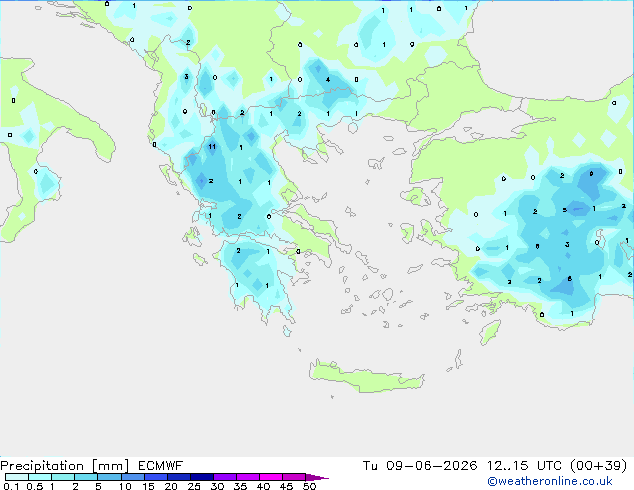This screenshot has width=634, height=490.
Task: Click the legend label '10'
Action: tap(125, 486)
